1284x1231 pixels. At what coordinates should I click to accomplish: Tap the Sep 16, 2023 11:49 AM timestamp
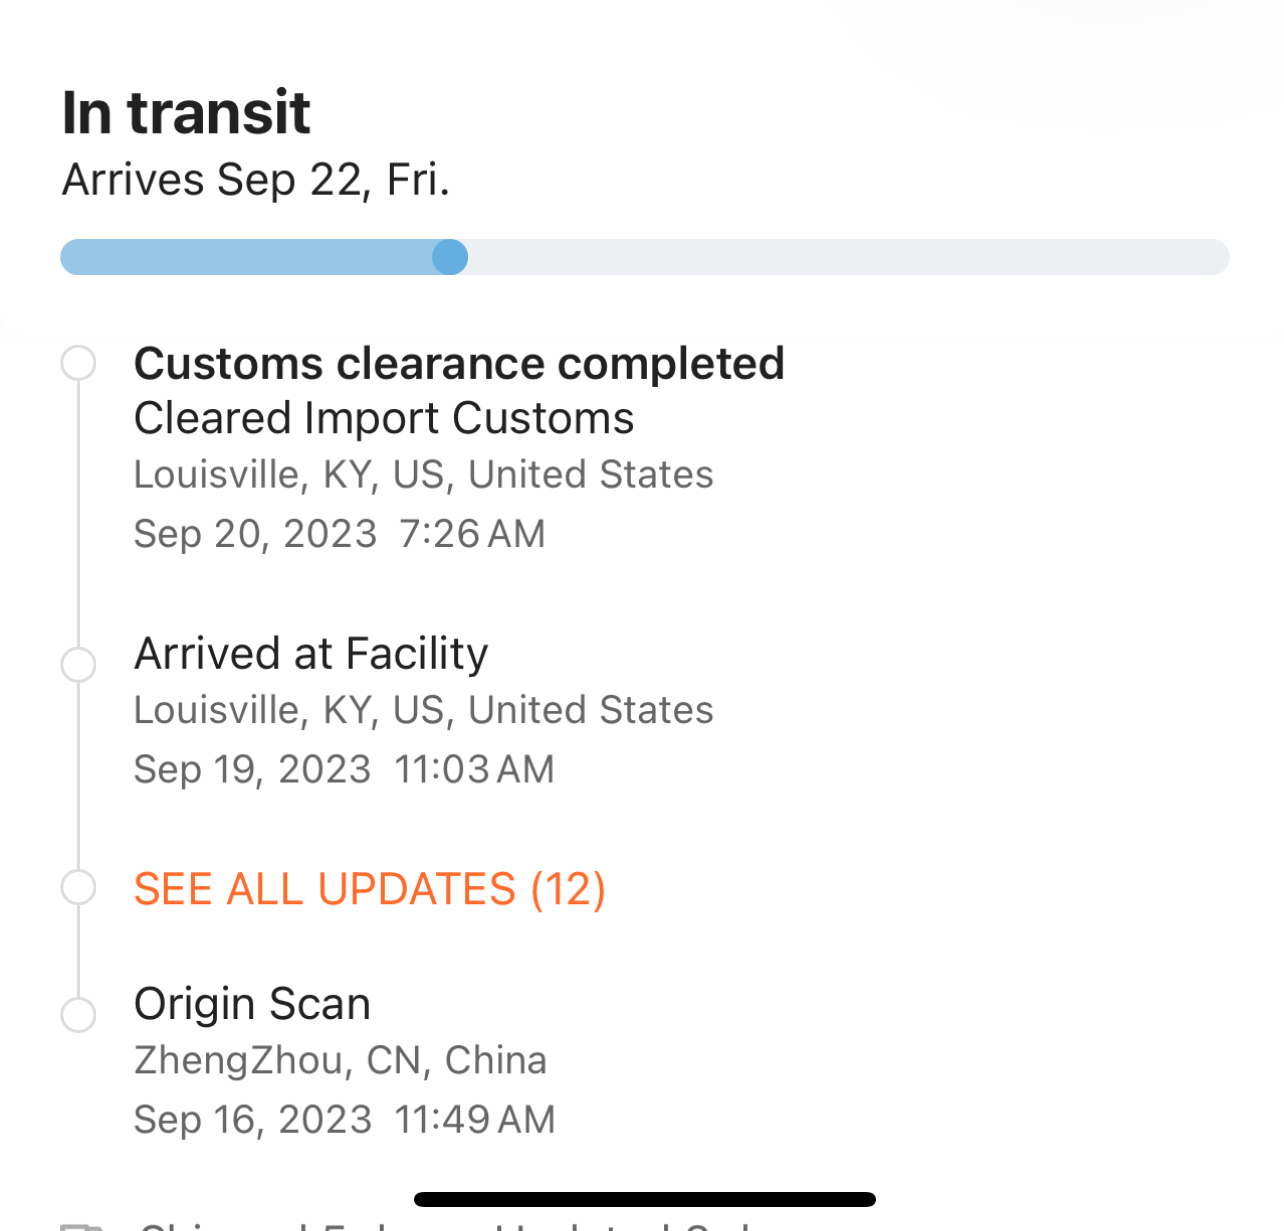344,1120
